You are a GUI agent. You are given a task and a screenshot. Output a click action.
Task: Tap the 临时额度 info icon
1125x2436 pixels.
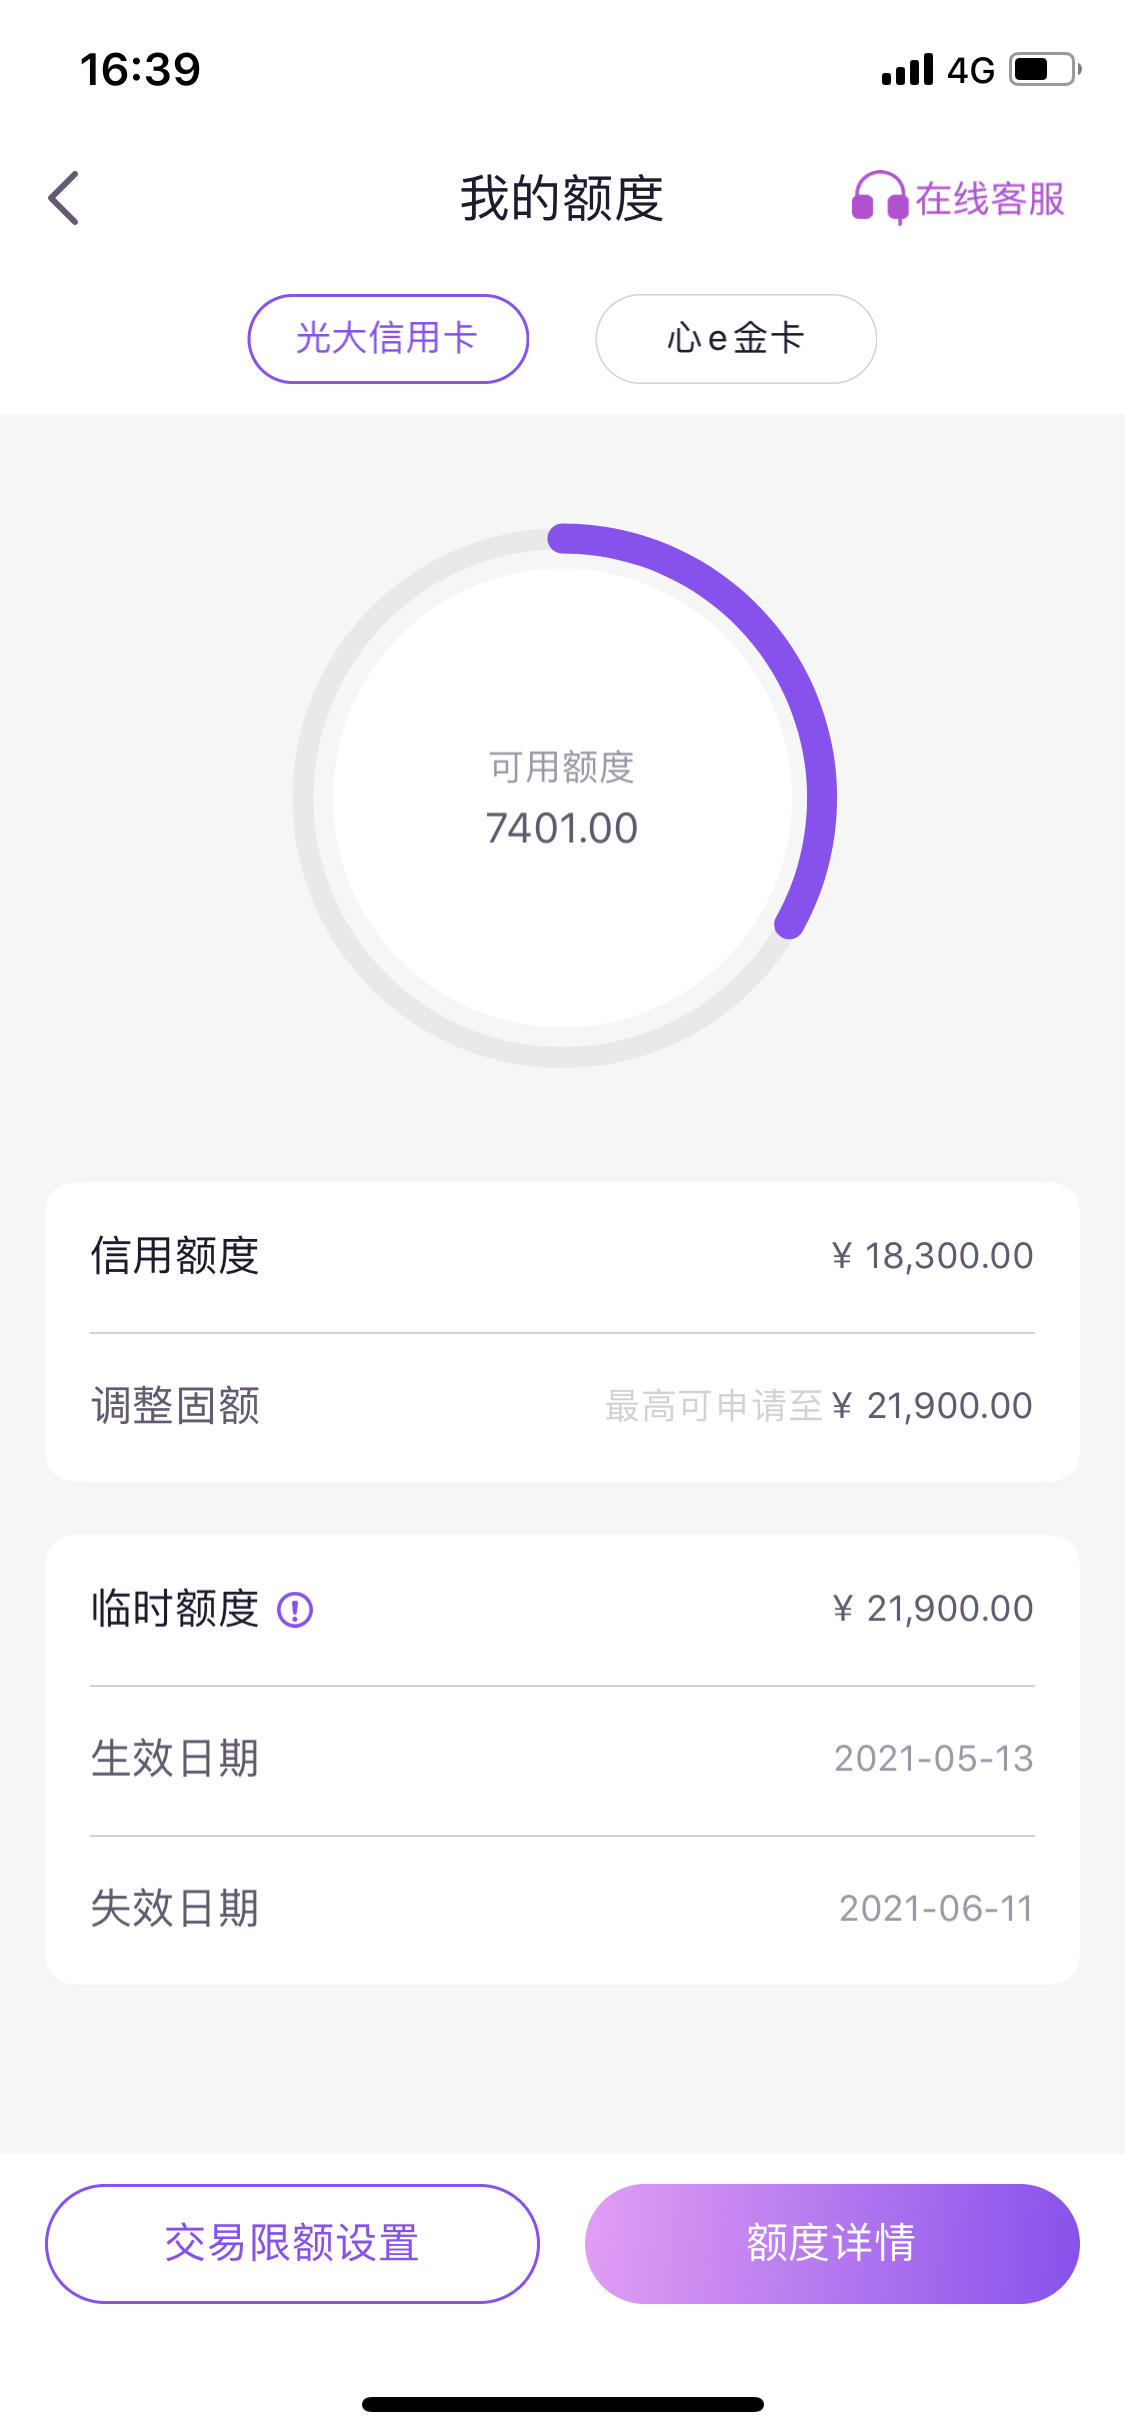click(295, 1610)
